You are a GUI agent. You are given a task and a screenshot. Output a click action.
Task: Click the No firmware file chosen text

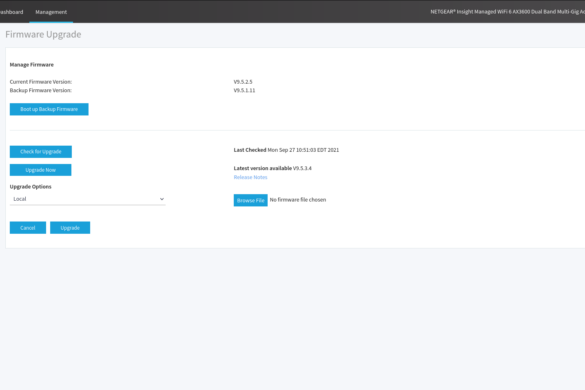pyautogui.click(x=298, y=200)
